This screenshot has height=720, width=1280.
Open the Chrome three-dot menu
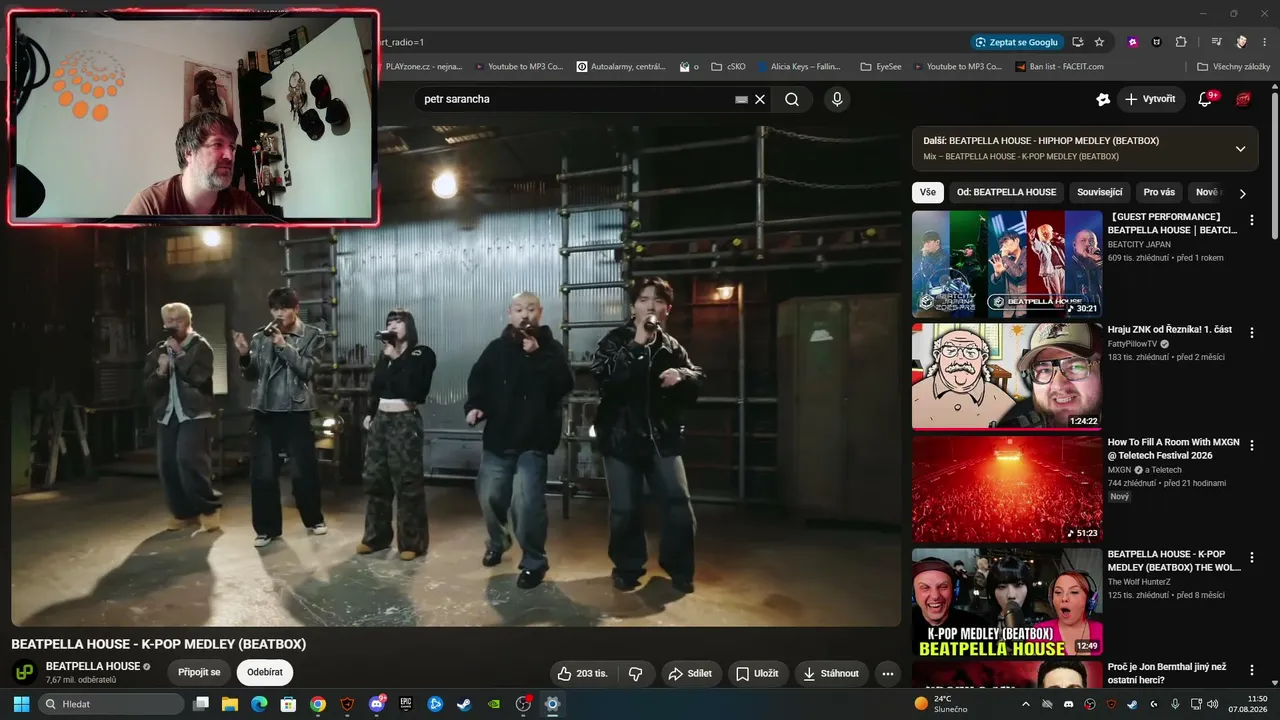[1265, 42]
